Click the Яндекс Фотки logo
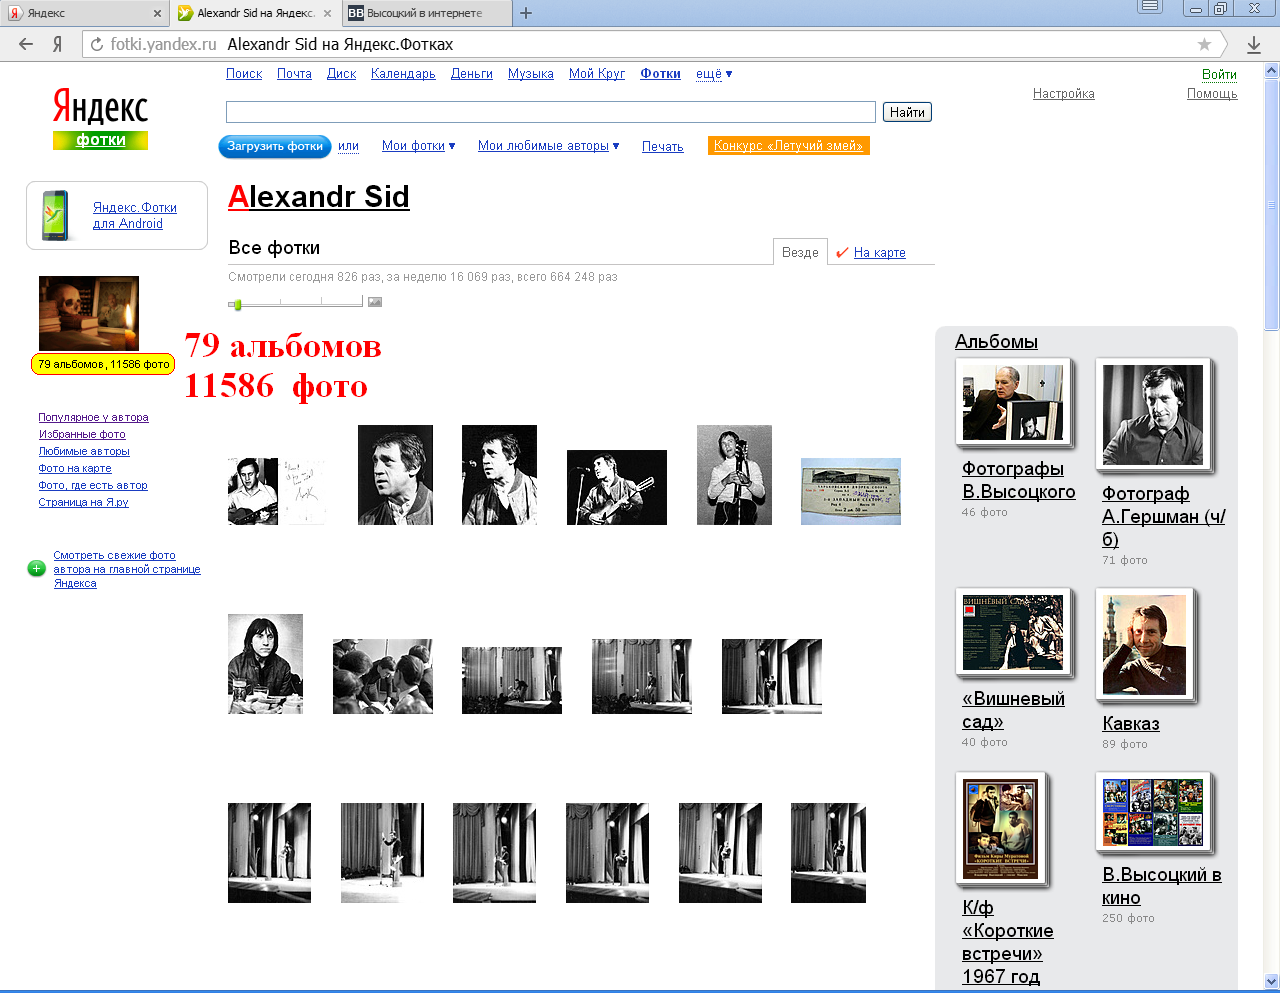 100,119
